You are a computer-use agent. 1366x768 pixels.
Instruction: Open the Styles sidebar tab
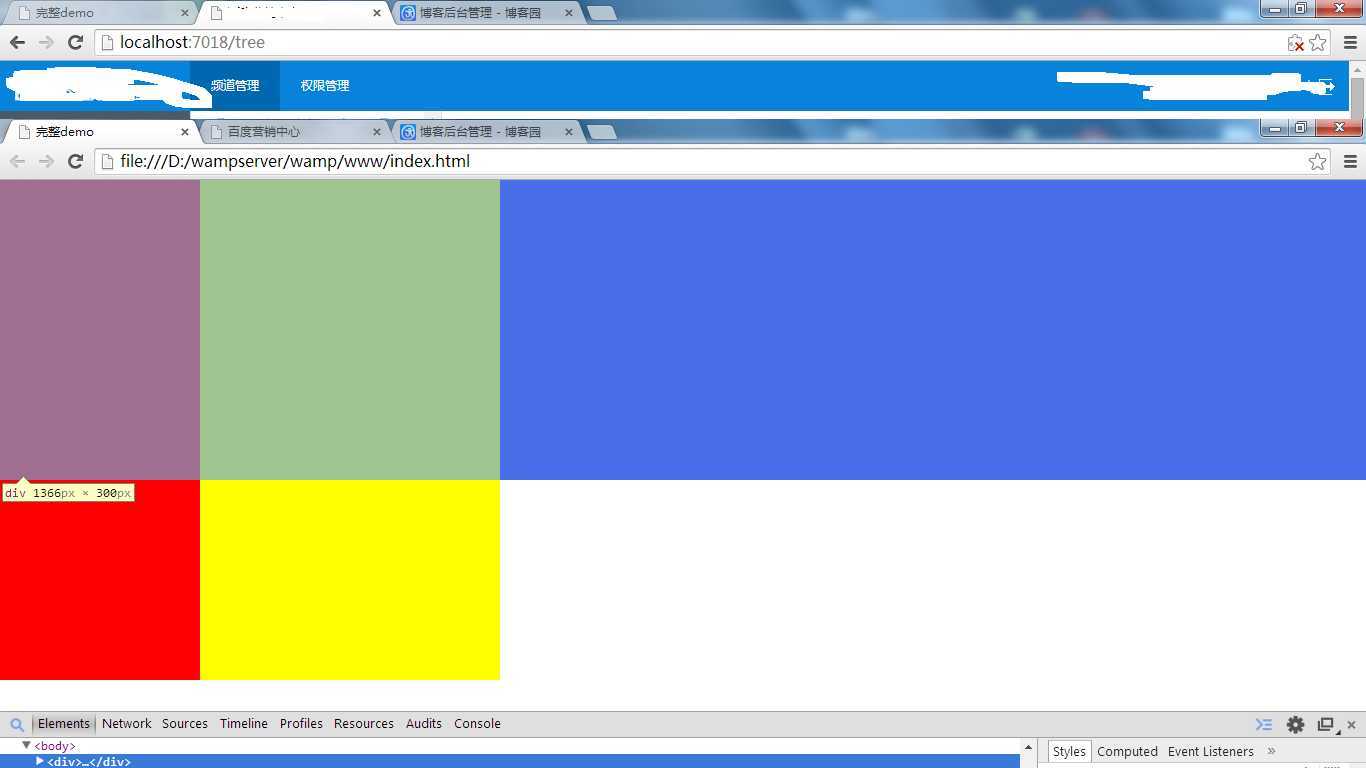[1069, 751]
